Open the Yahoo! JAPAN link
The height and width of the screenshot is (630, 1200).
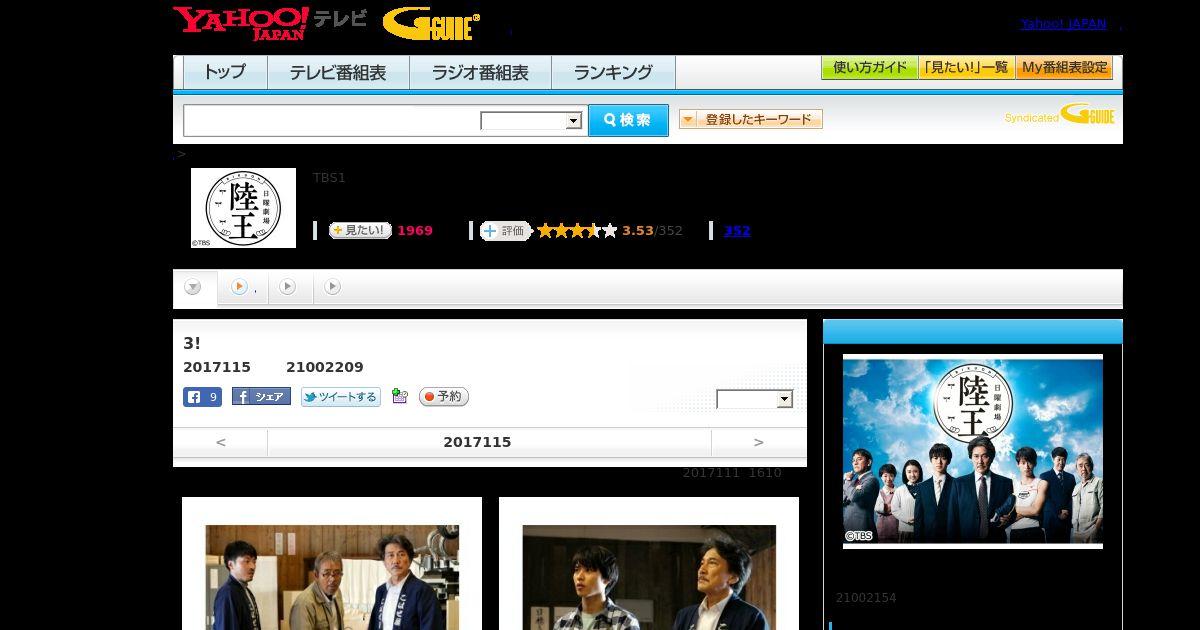(1063, 24)
